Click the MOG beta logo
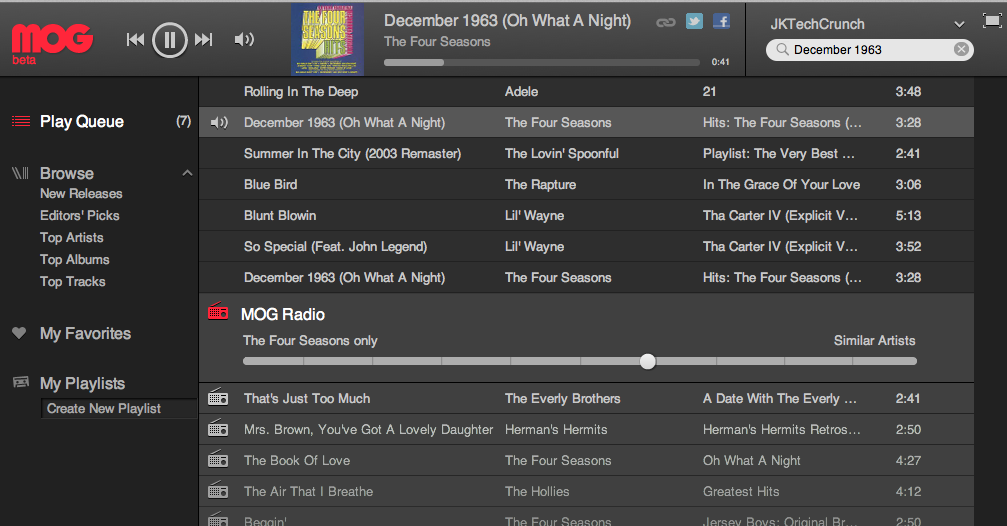Image resolution: width=1007 pixels, height=526 pixels. click(x=52, y=44)
